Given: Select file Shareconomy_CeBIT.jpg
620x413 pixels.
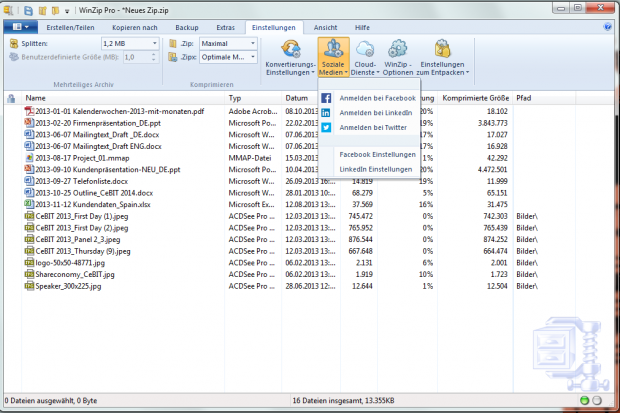Looking at the screenshot, I should tap(75, 275).
